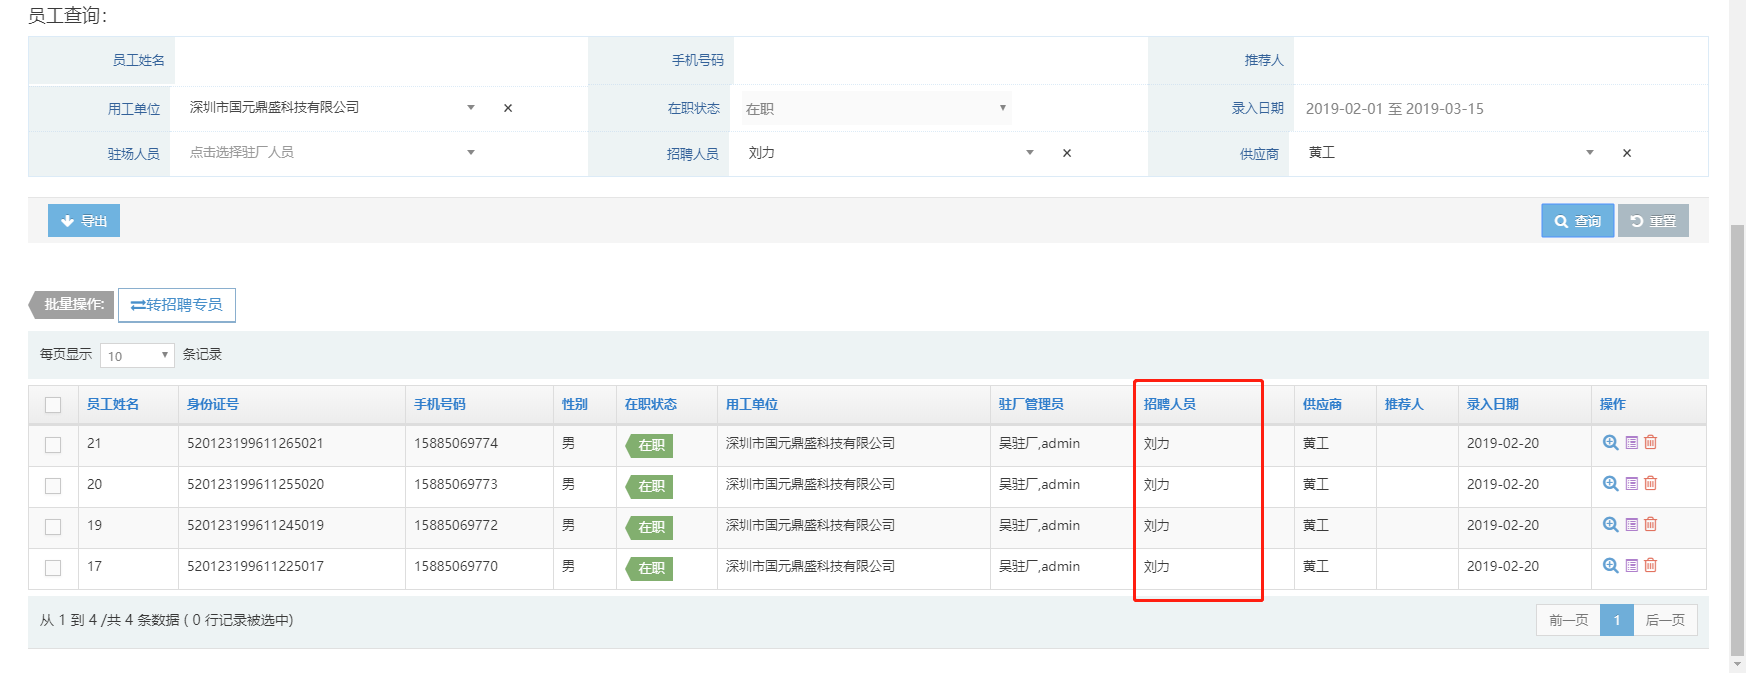Click the 导出 export button
The width and height of the screenshot is (1759, 678).
[x=84, y=221]
